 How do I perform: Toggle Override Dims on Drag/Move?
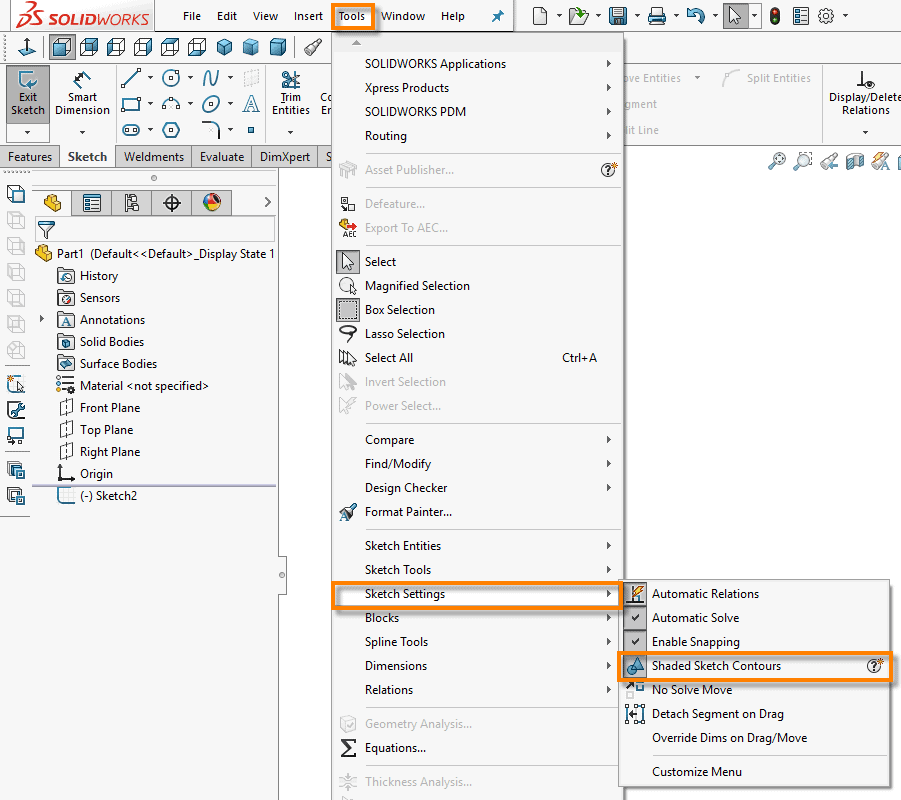pos(729,738)
